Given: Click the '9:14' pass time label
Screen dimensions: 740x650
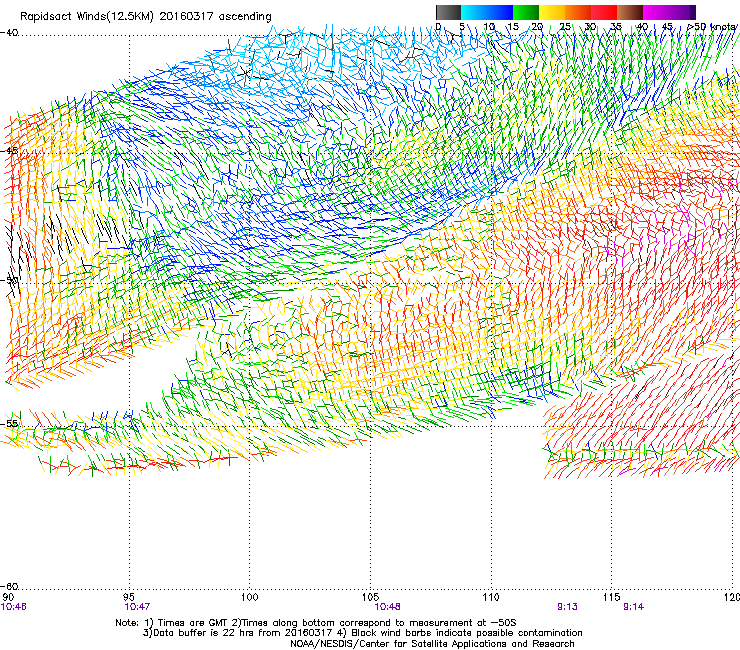Looking at the screenshot, I should [633, 607].
